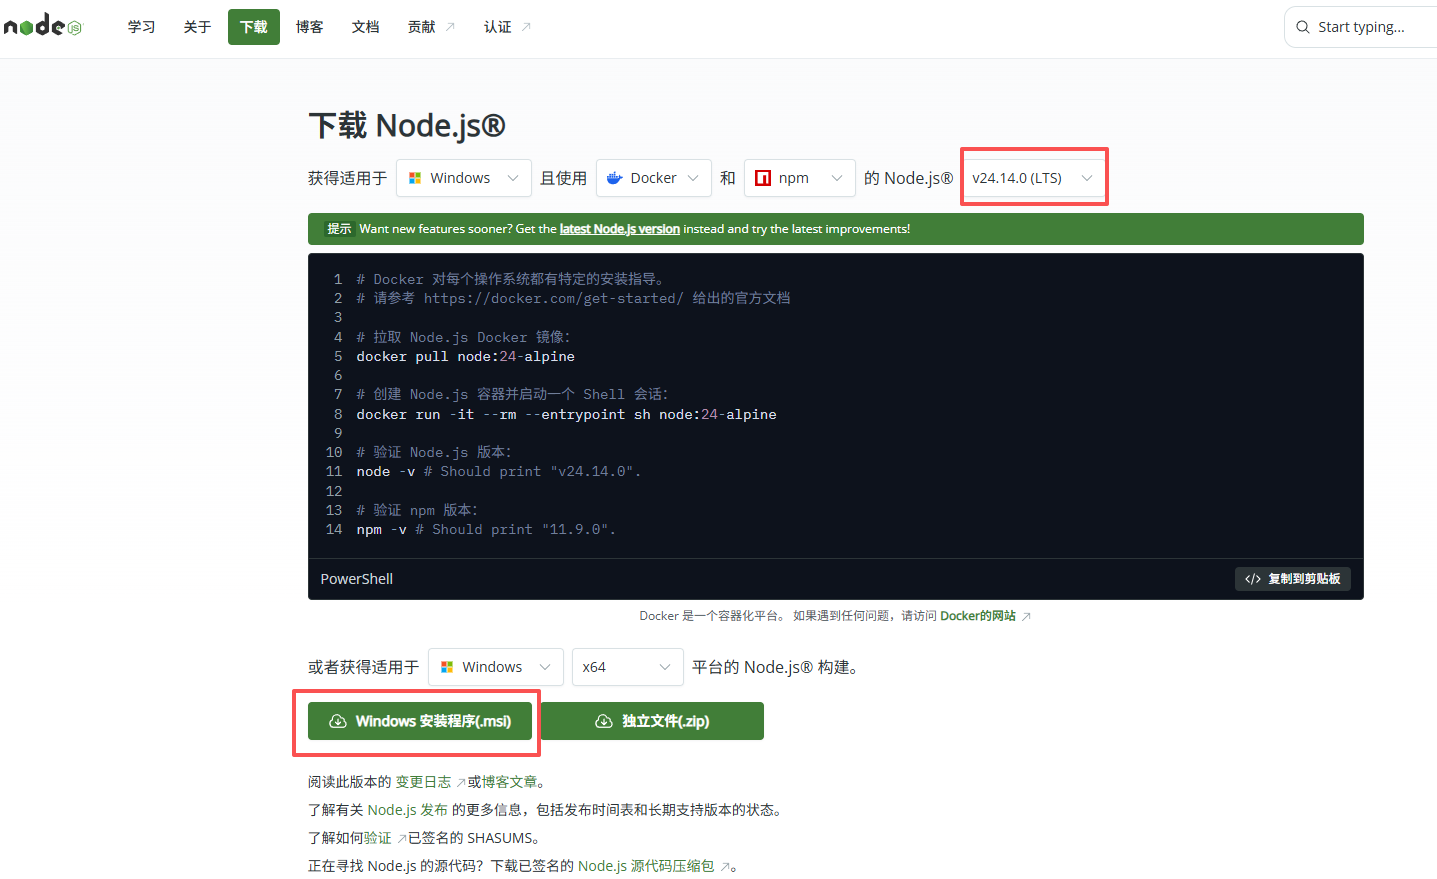This screenshot has width=1437, height=879.
Task: Click the PowerShell label under the code
Action: click(357, 579)
